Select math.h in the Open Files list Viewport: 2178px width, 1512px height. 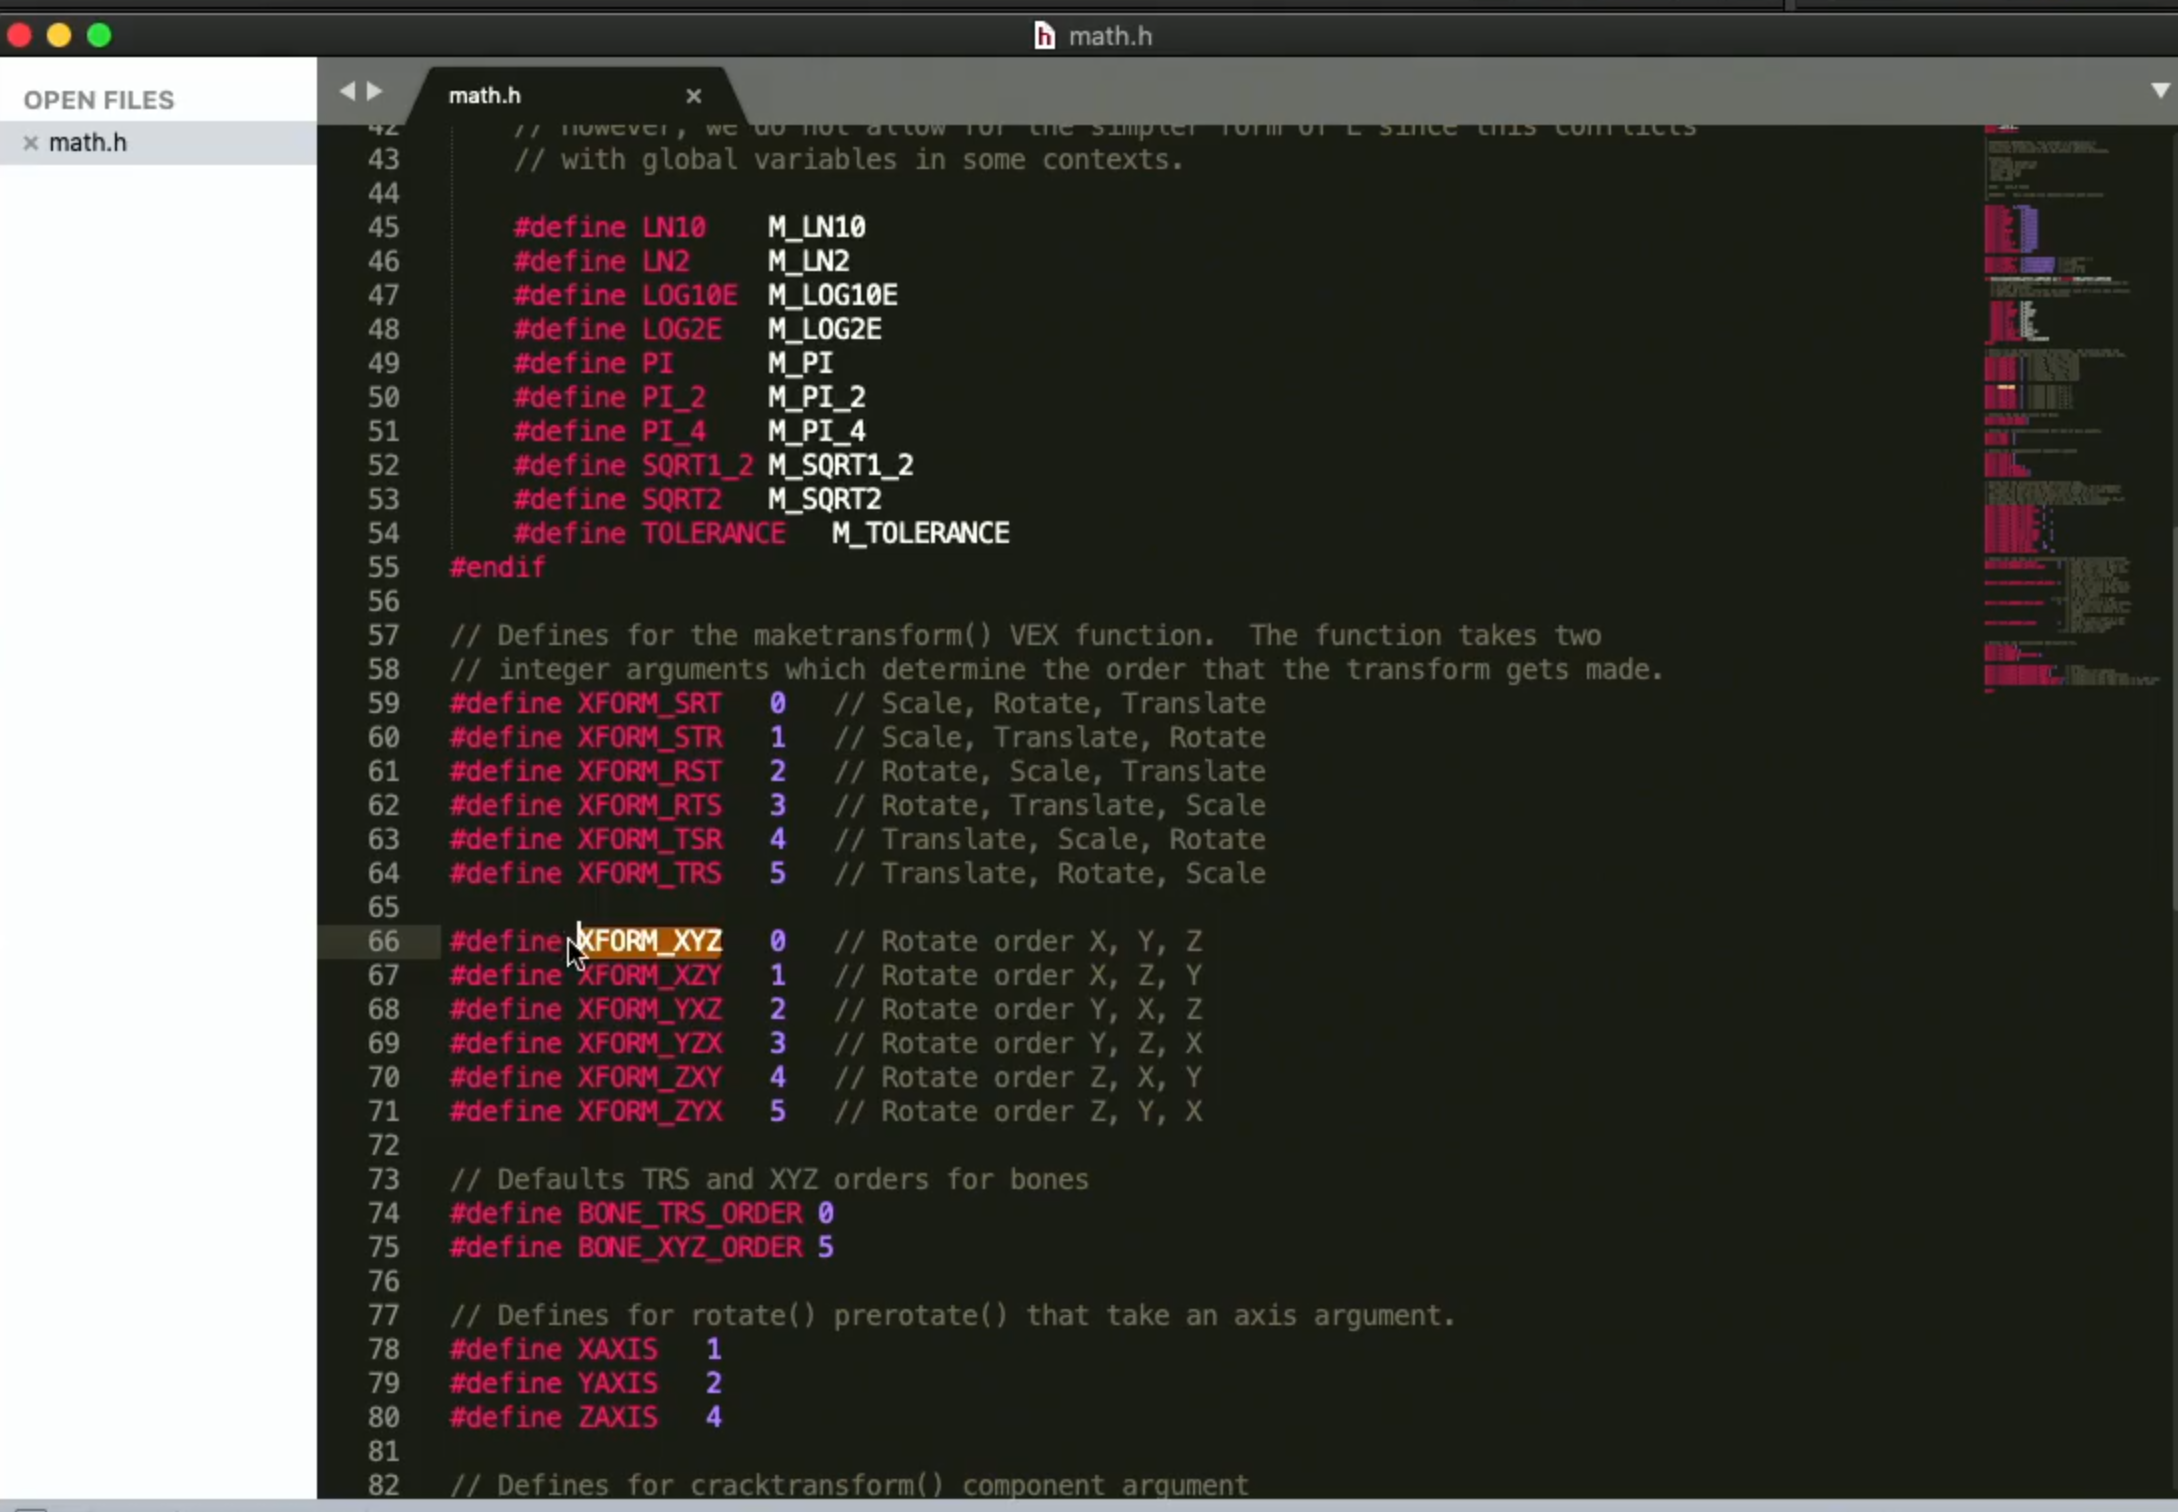[88, 143]
